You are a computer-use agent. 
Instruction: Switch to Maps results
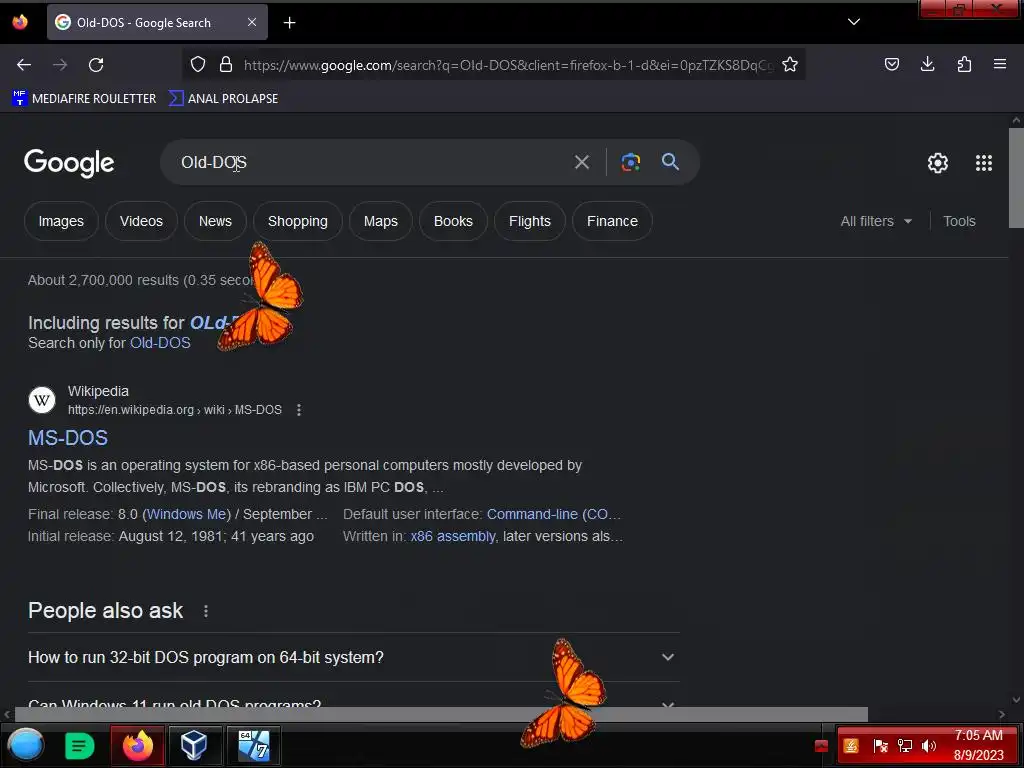point(381,221)
